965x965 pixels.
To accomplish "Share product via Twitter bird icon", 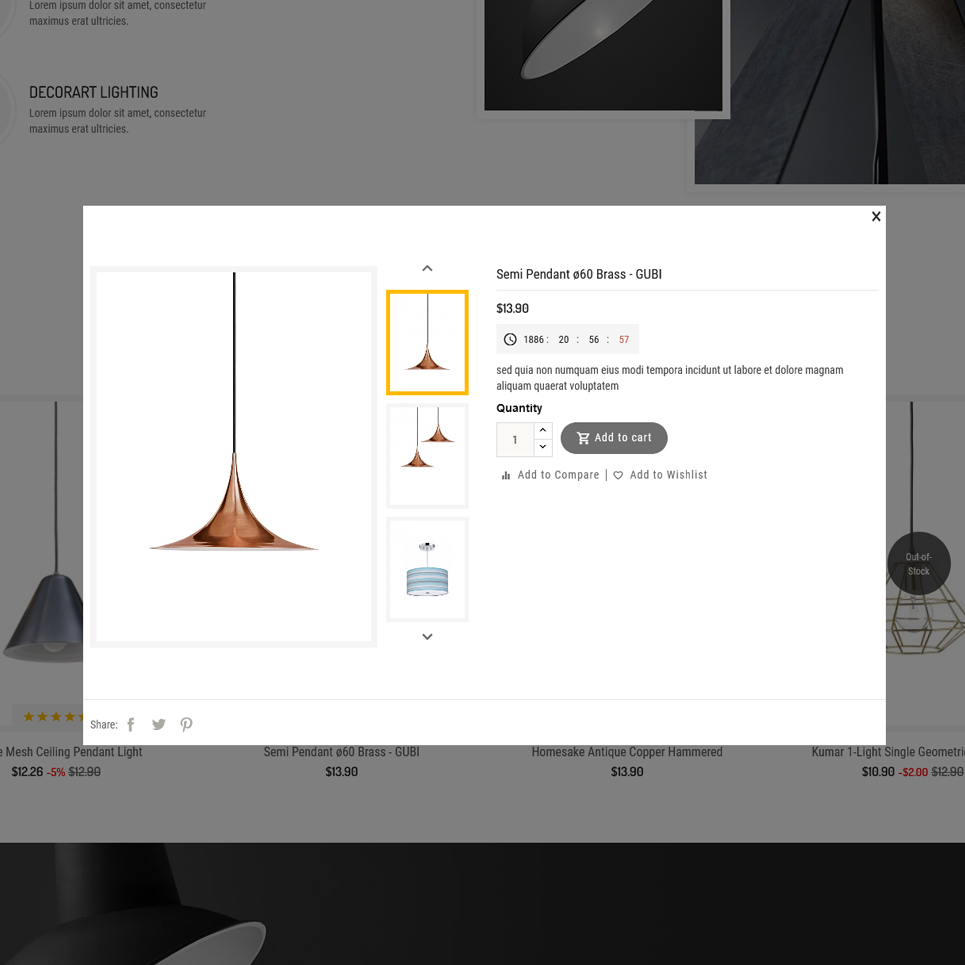I will [159, 724].
